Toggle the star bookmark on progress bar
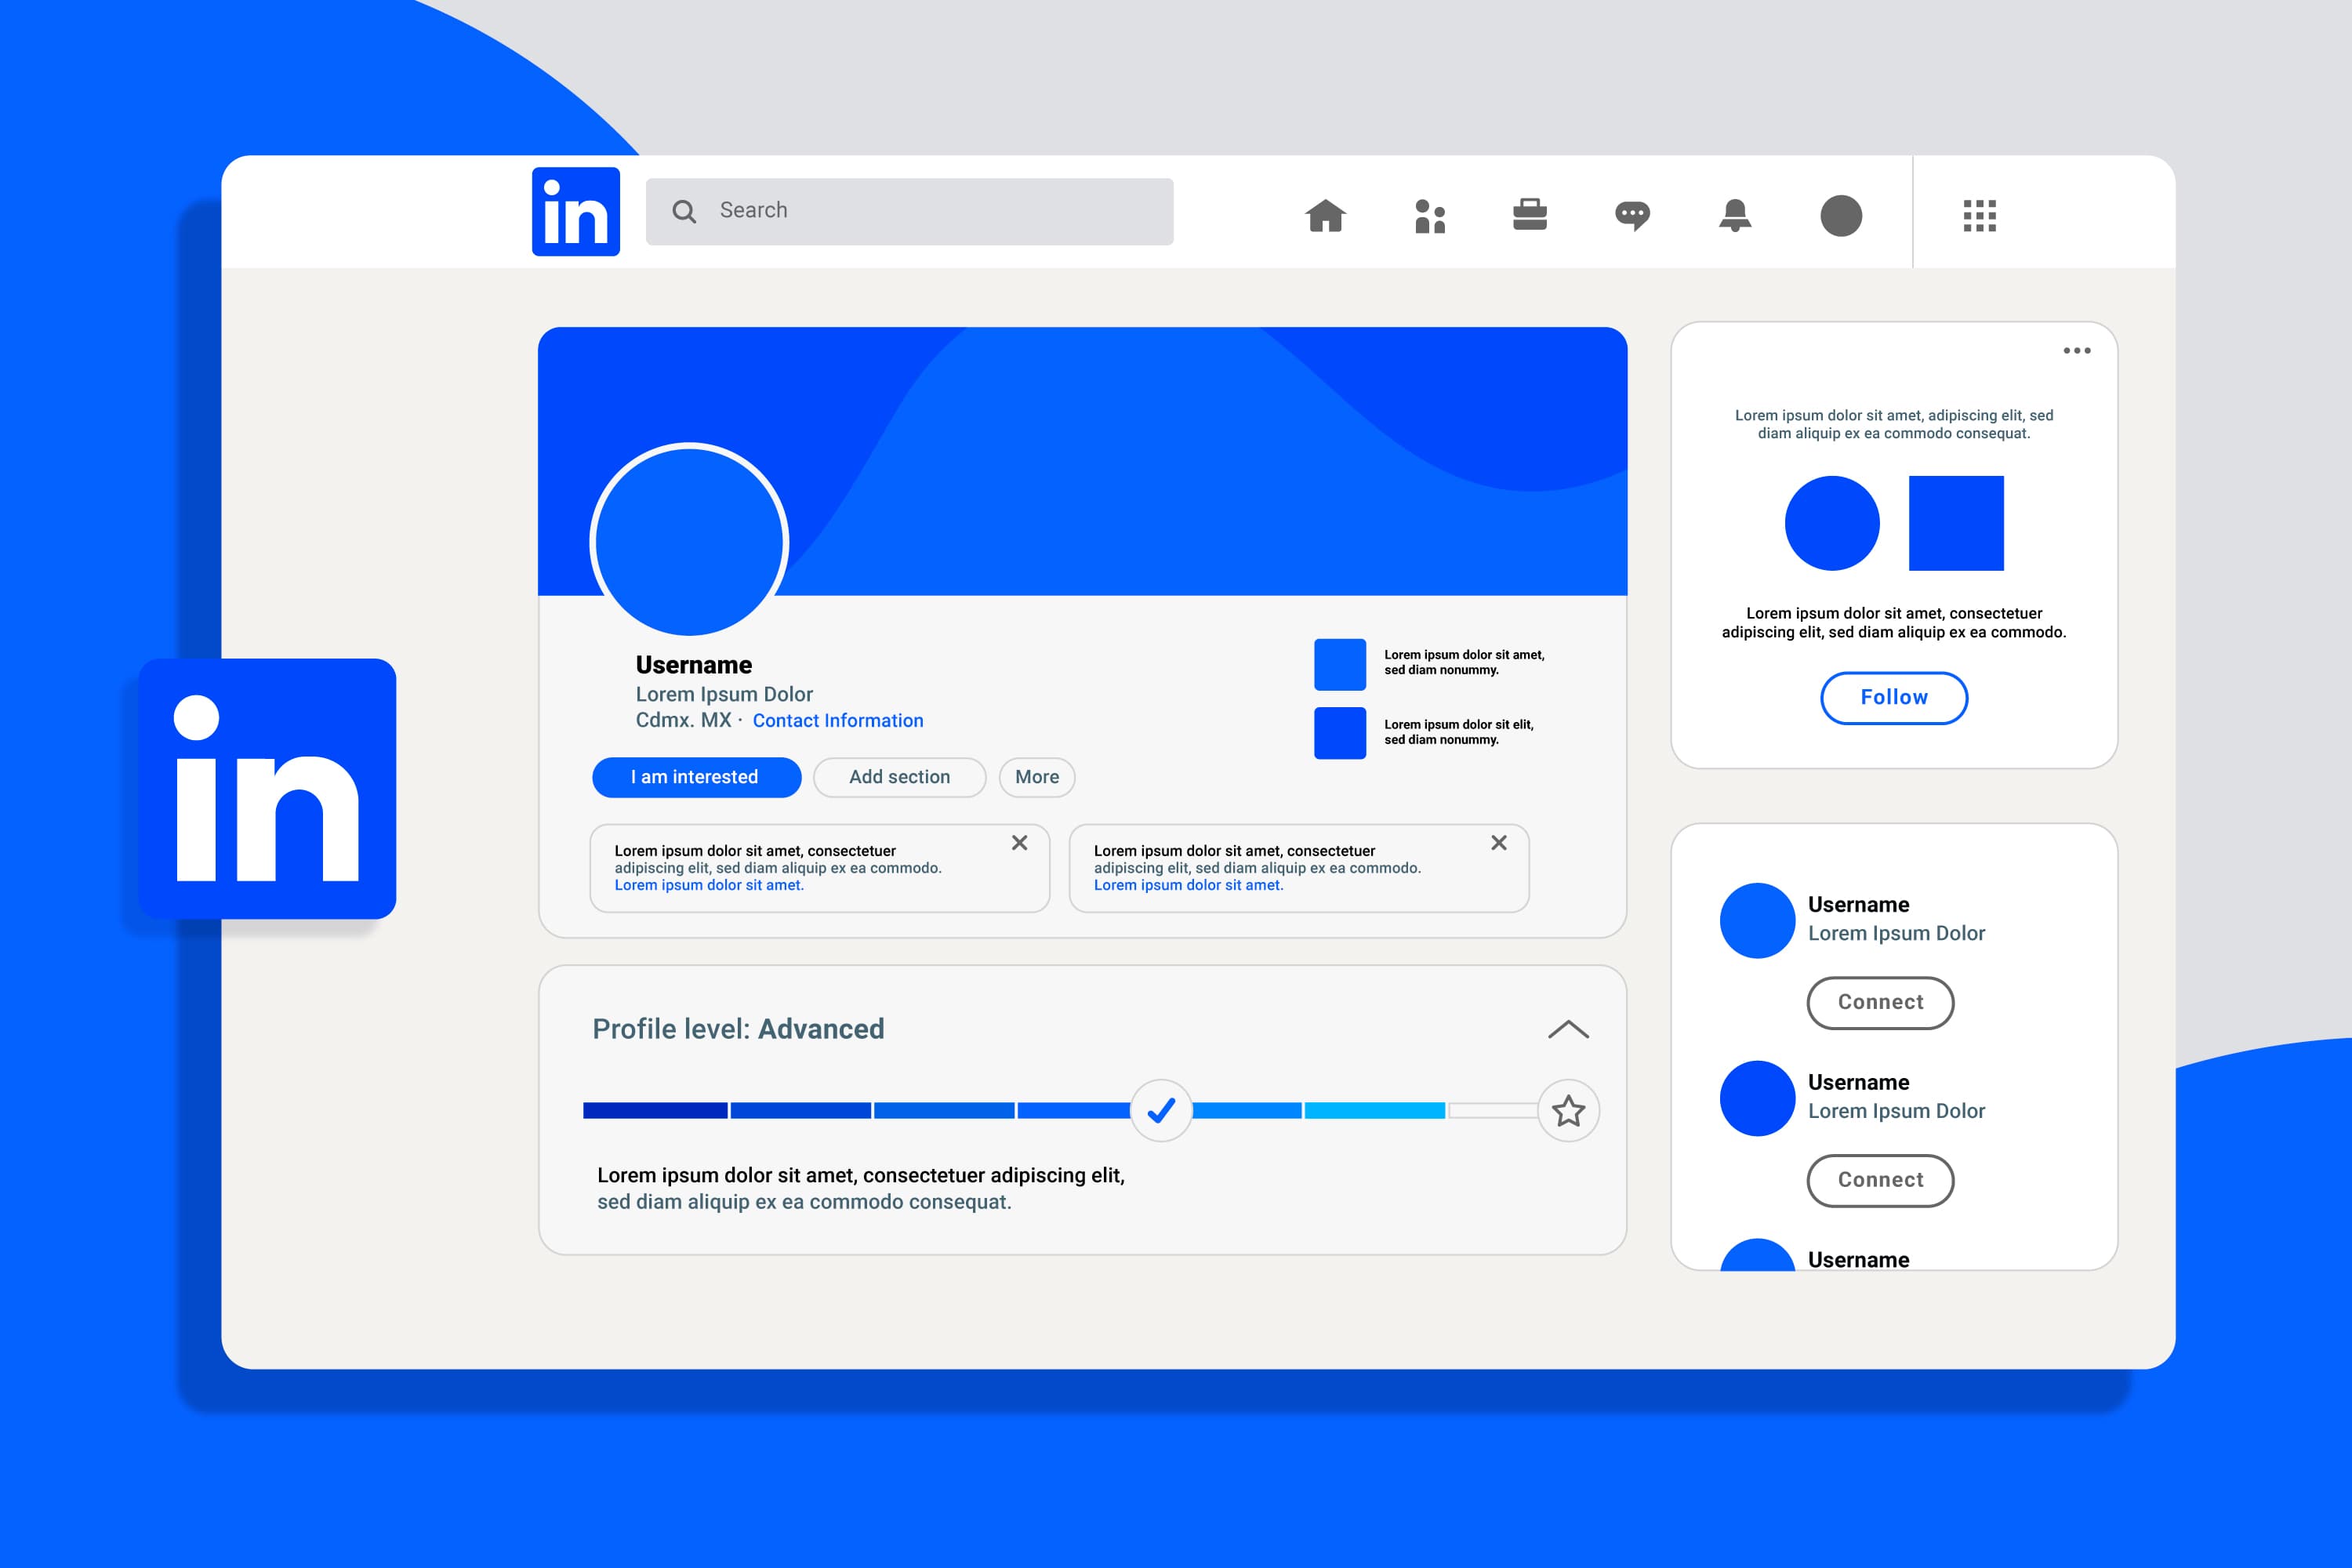This screenshot has height=1568, width=2352. pyautogui.click(x=1568, y=1108)
